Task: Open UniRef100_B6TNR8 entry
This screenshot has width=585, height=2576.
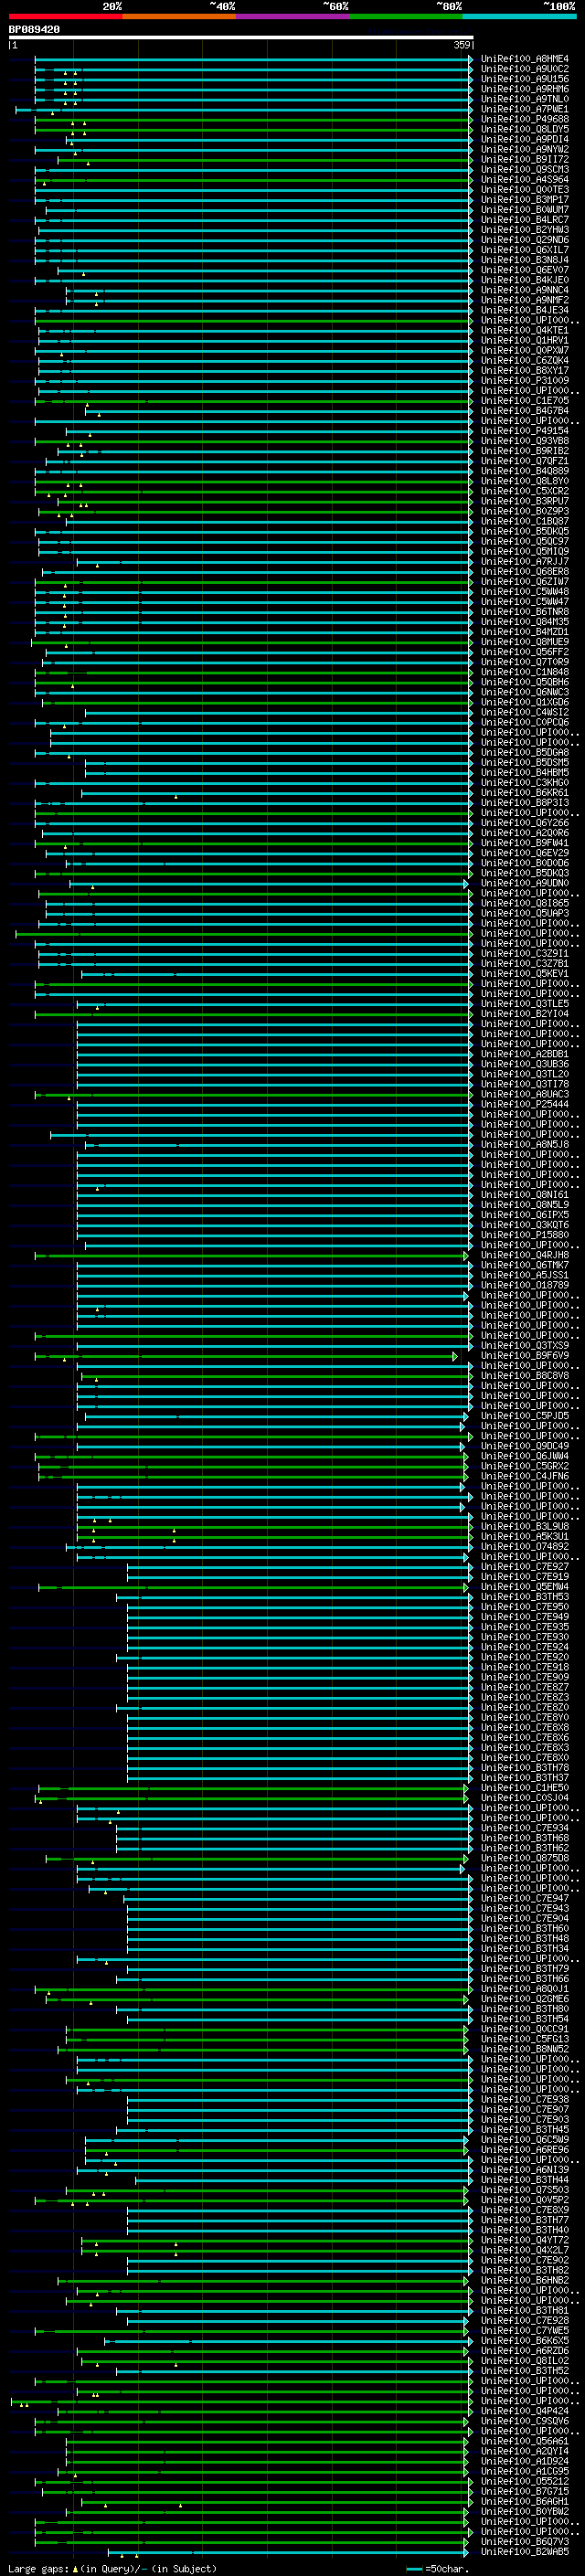Action: [525, 611]
